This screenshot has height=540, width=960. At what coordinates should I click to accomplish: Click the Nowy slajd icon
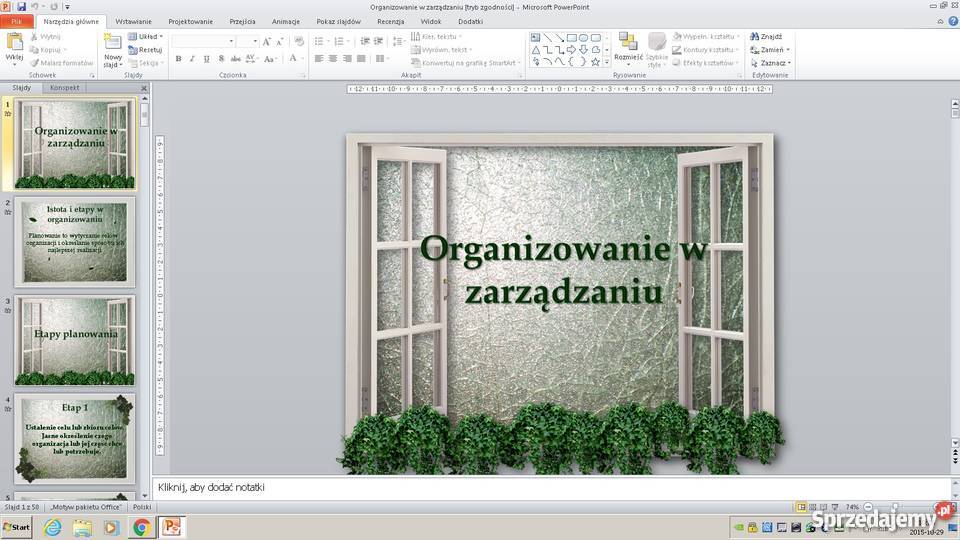click(x=112, y=42)
